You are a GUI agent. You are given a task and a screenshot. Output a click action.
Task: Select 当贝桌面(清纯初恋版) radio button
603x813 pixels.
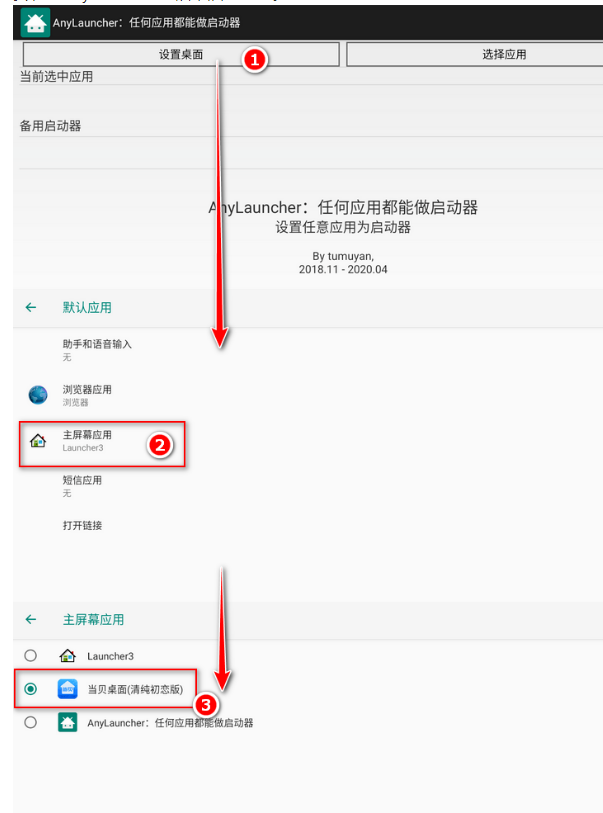coord(31,689)
